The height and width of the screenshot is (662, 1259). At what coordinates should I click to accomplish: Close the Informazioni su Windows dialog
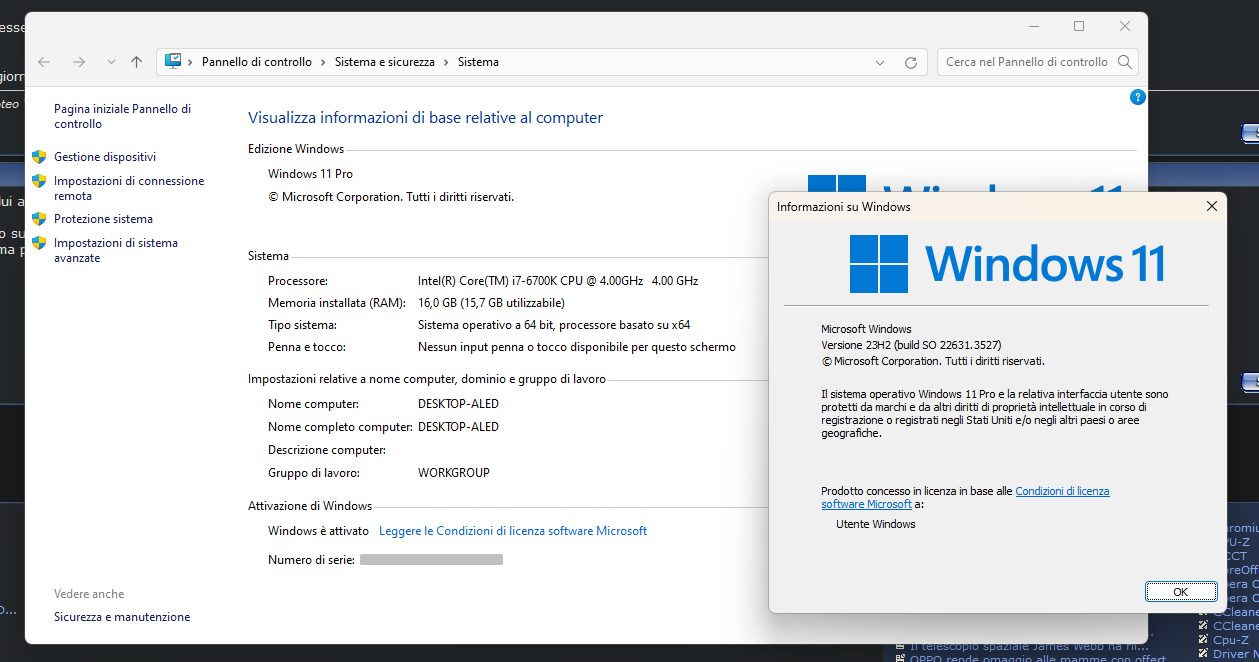1212,206
